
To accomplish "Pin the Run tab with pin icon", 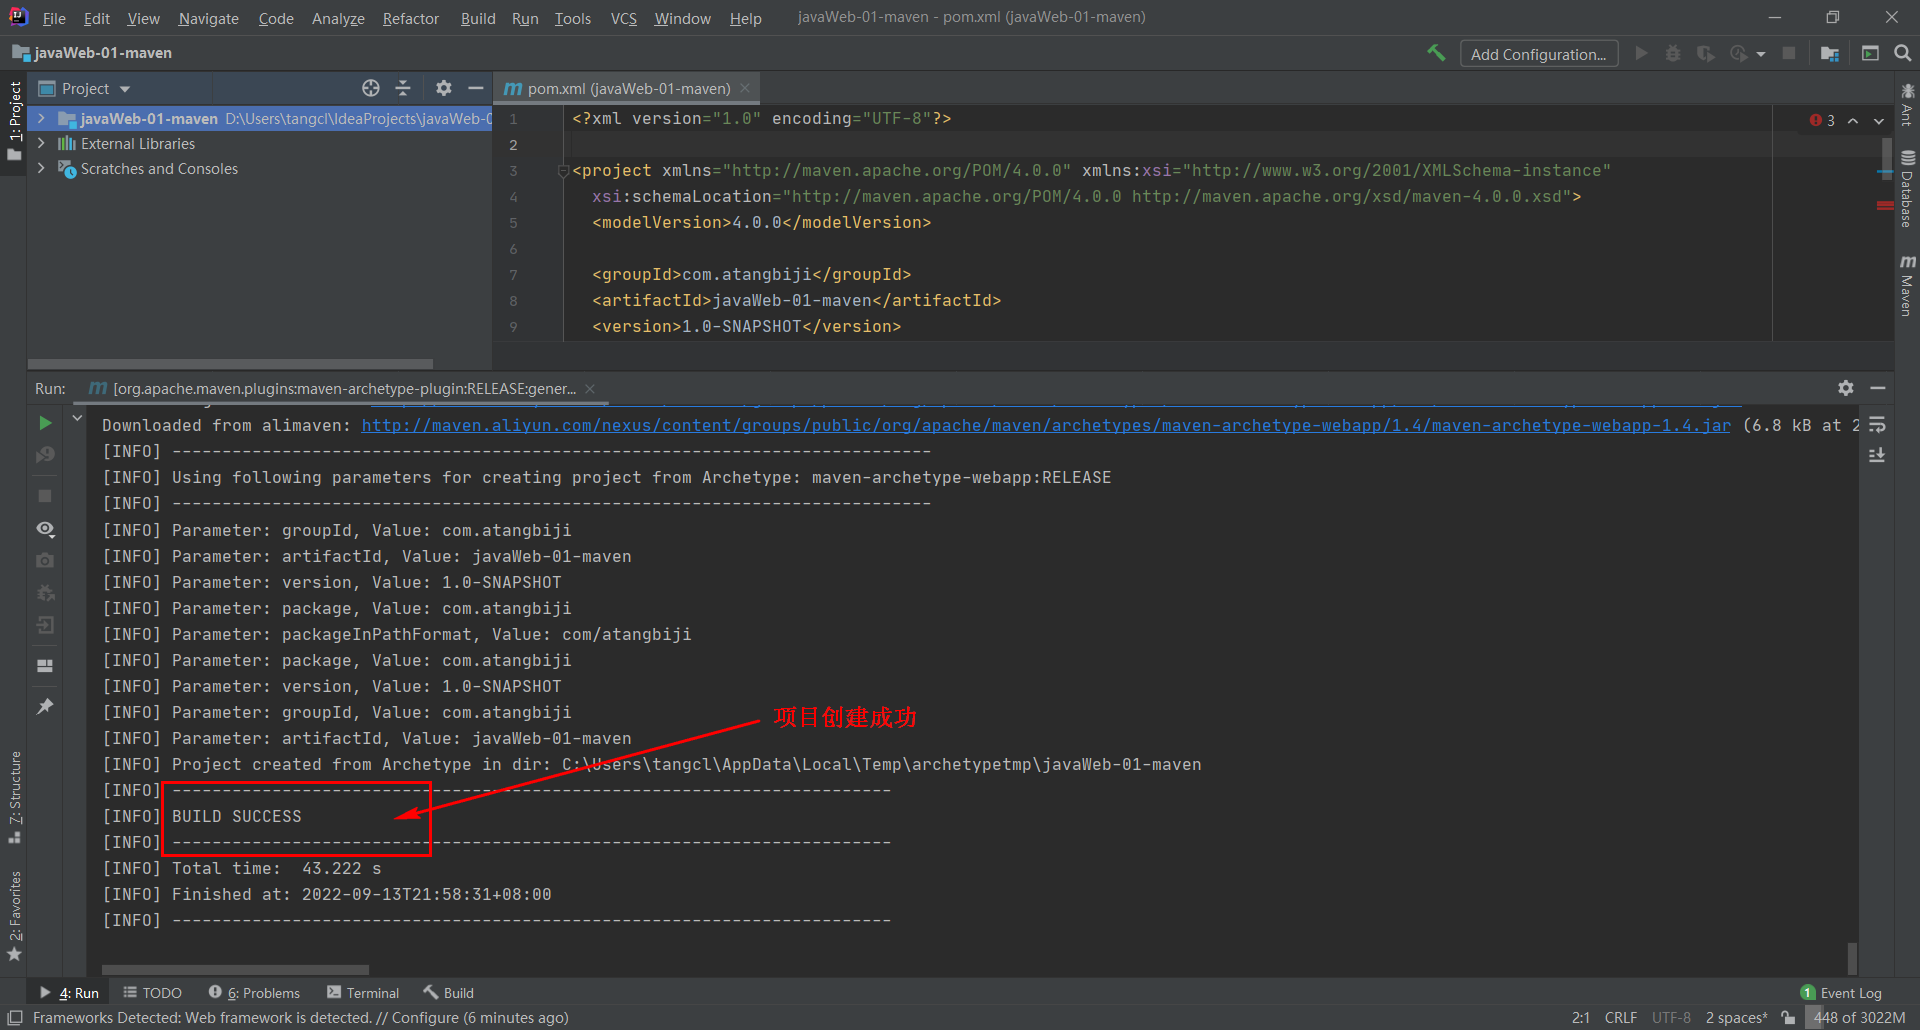I will click(x=45, y=706).
